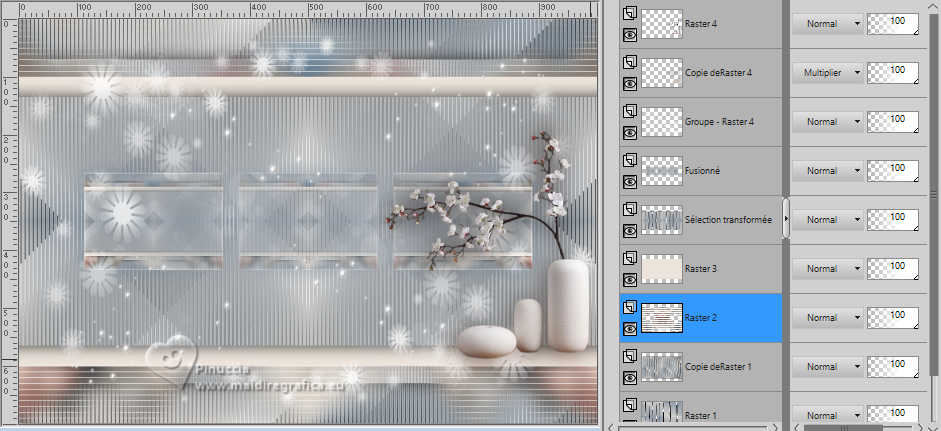The height and width of the screenshot is (431, 941).
Task: Open blend mode dropdown for Raster 1
Action: [827, 415]
